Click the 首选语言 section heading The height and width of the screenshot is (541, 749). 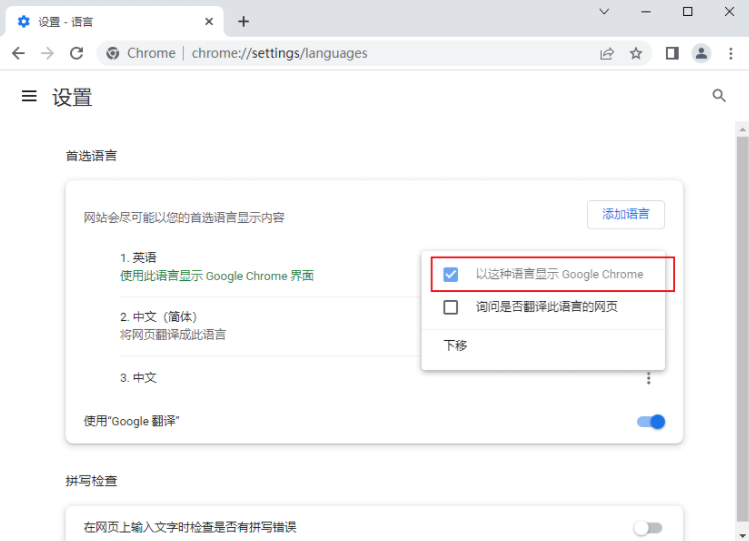91,156
